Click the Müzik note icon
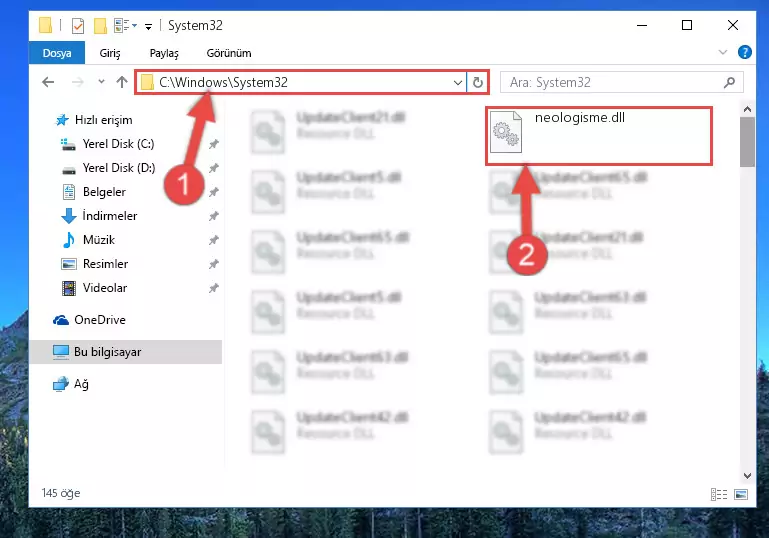769x538 pixels. pos(69,240)
